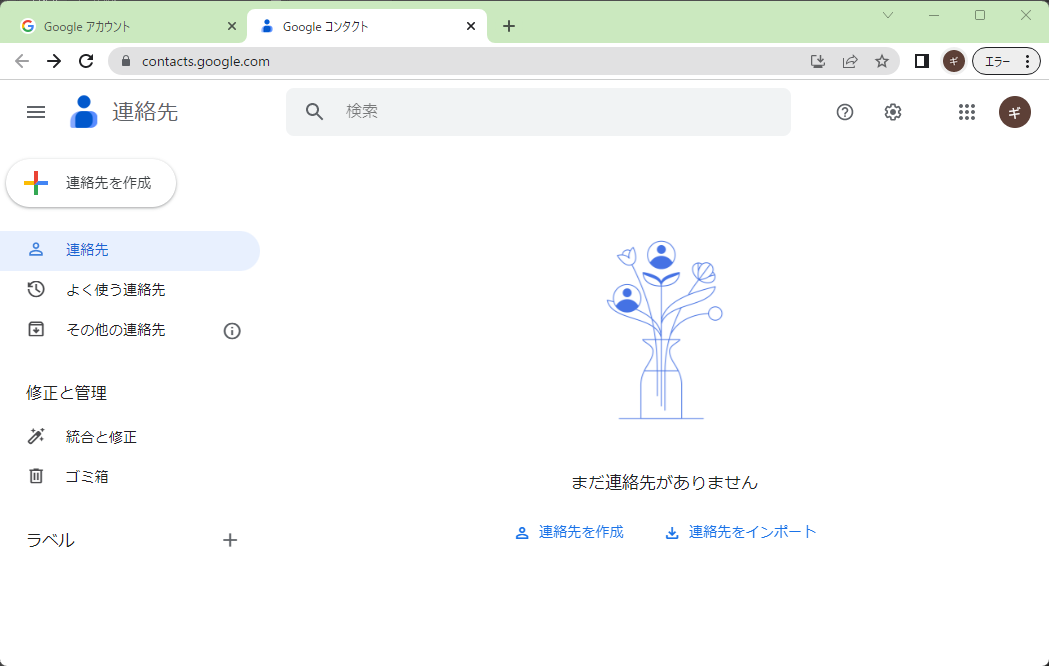Click the 連絡先をインポート link
This screenshot has width=1049, height=666.
pyautogui.click(x=741, y=532)
